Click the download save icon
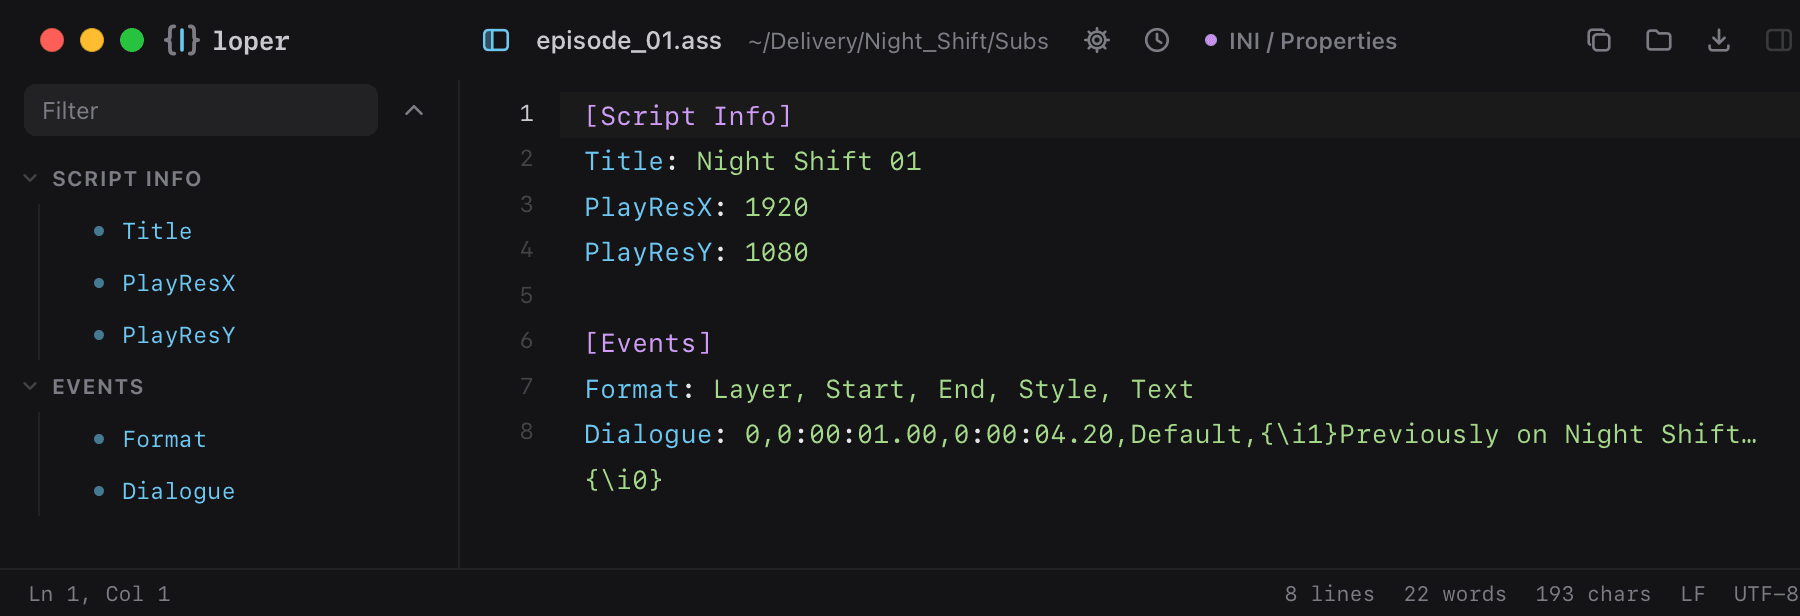 click(1719, 40)
